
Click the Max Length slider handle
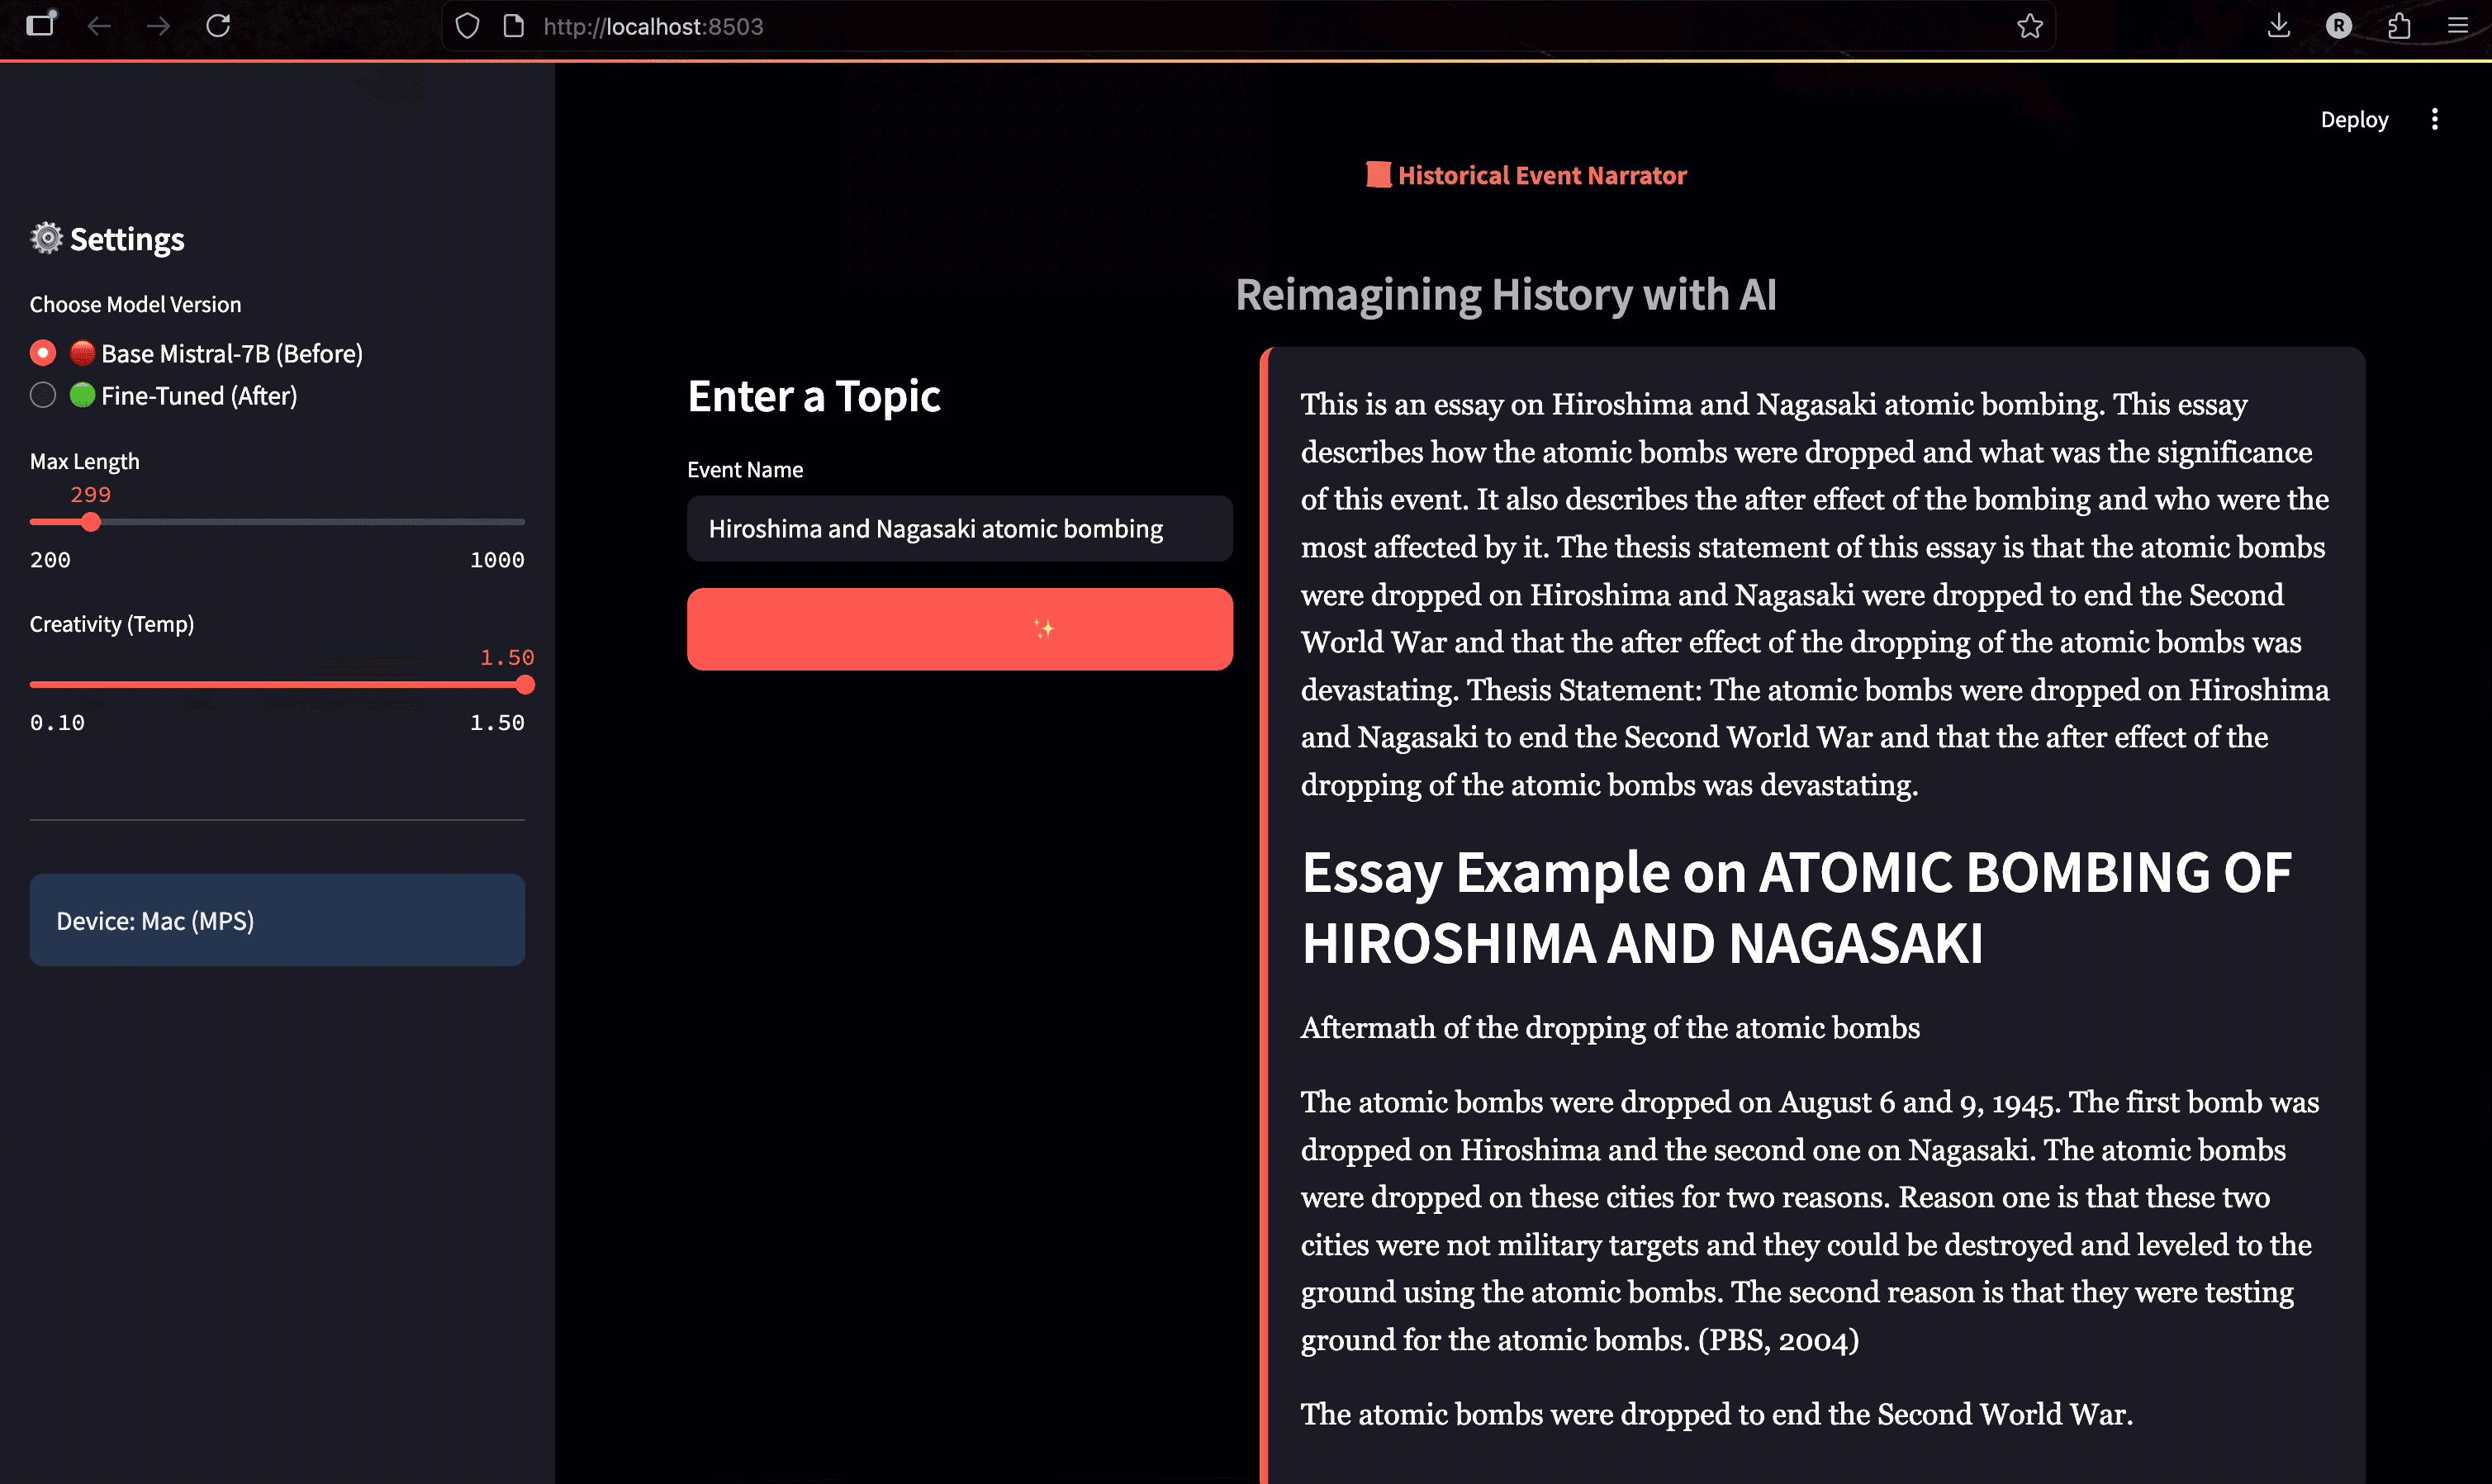(91, 522)
